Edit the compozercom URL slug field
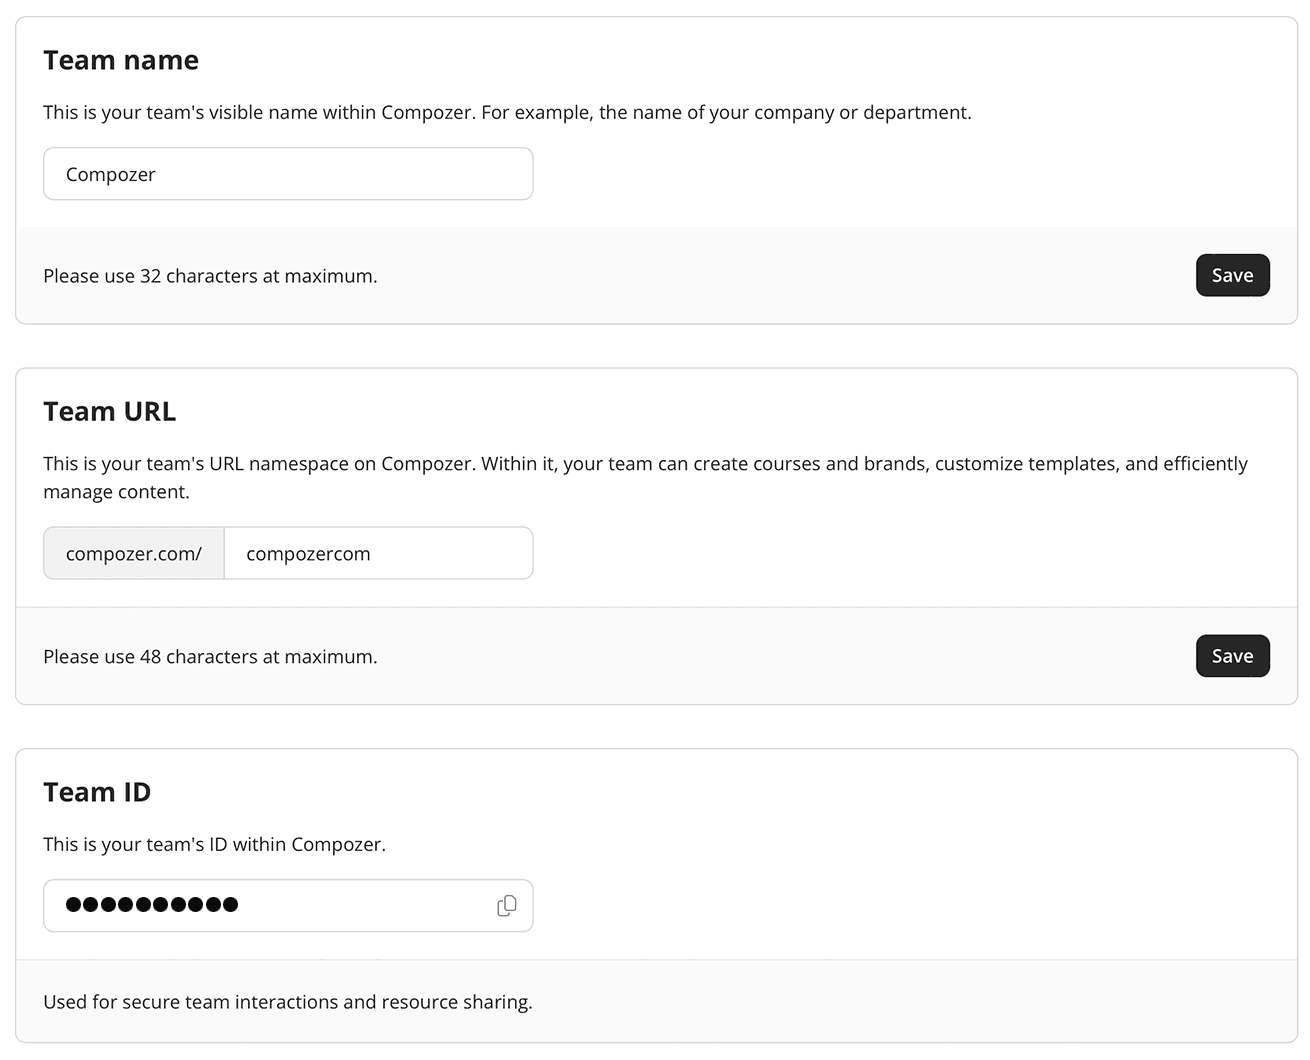 point(378,554)
